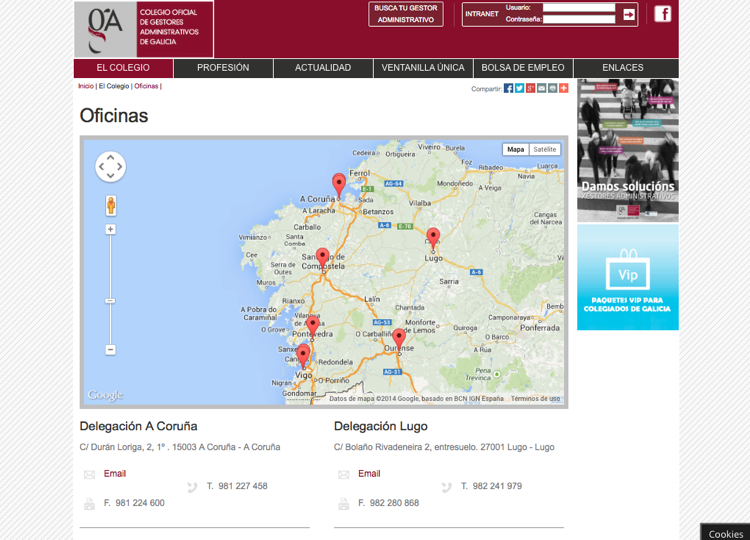The image size is (750, 540).
Task: Open the Enlaces menu
Action: pos(626,68)
